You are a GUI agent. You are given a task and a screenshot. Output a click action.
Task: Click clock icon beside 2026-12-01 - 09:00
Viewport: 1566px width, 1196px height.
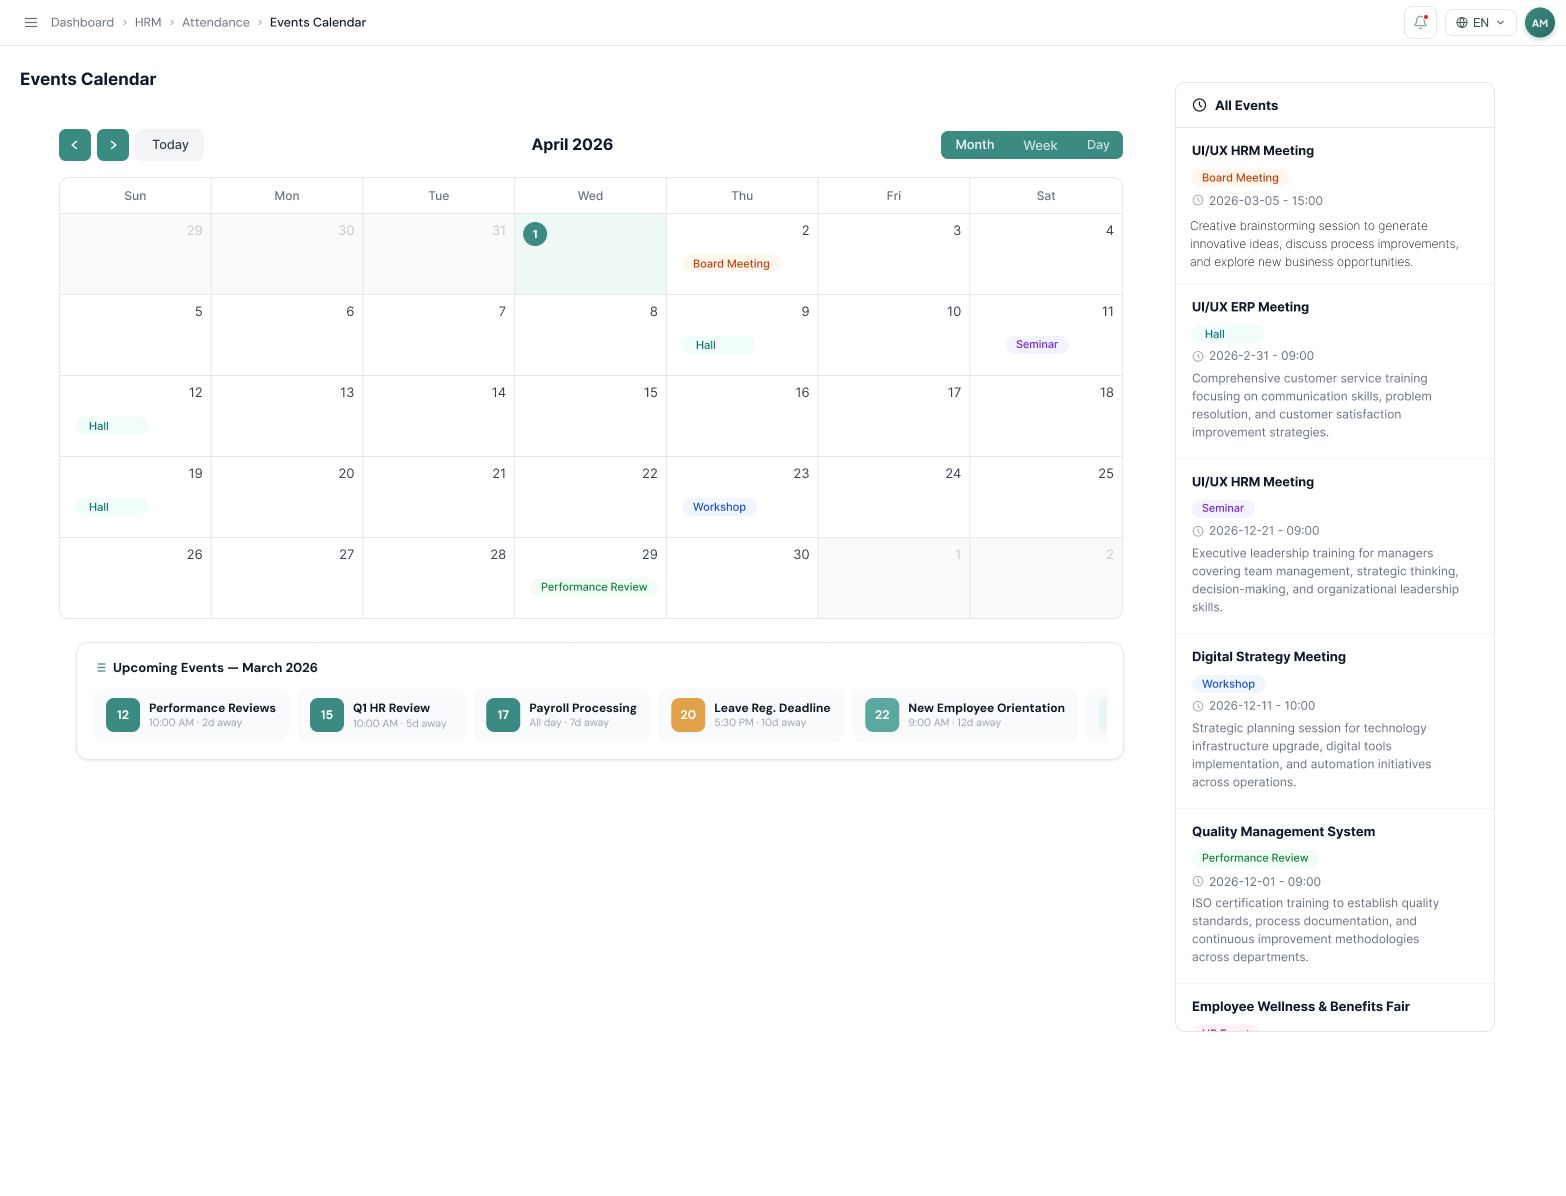point(1198,882)
